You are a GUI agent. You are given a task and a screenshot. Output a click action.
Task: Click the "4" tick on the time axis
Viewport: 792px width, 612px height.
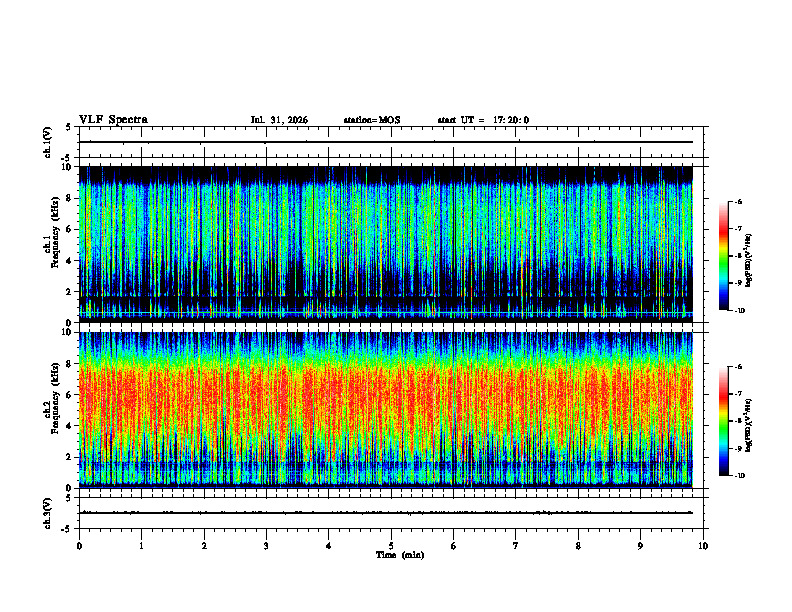click(x=329, y=546)
